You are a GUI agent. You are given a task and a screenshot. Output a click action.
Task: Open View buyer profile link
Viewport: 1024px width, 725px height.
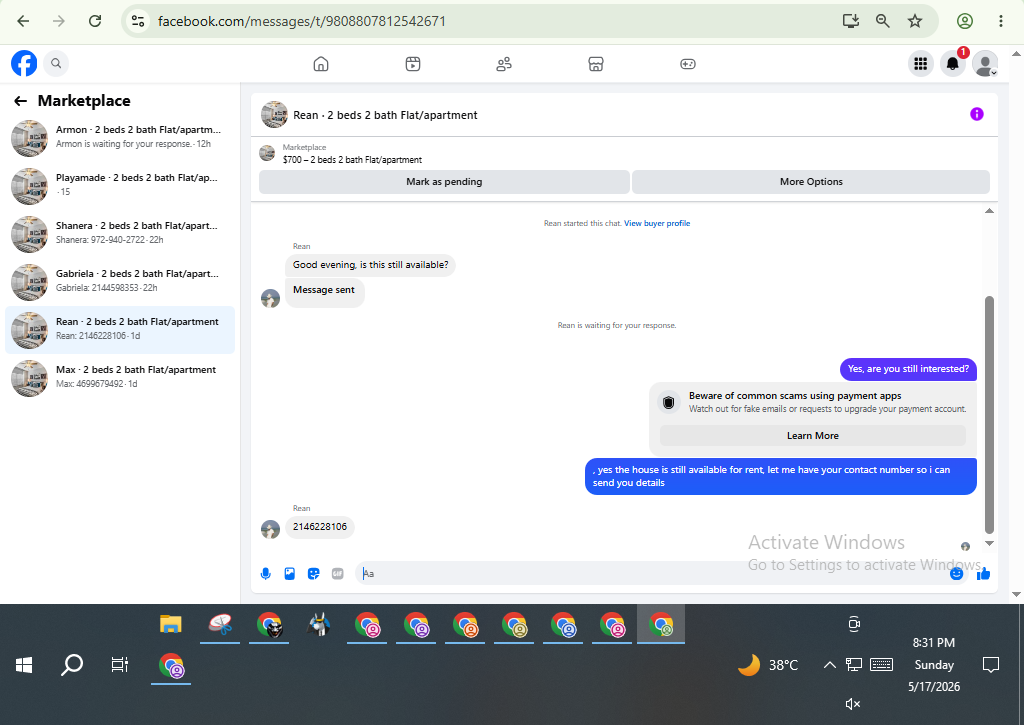(x=657, y=223)
